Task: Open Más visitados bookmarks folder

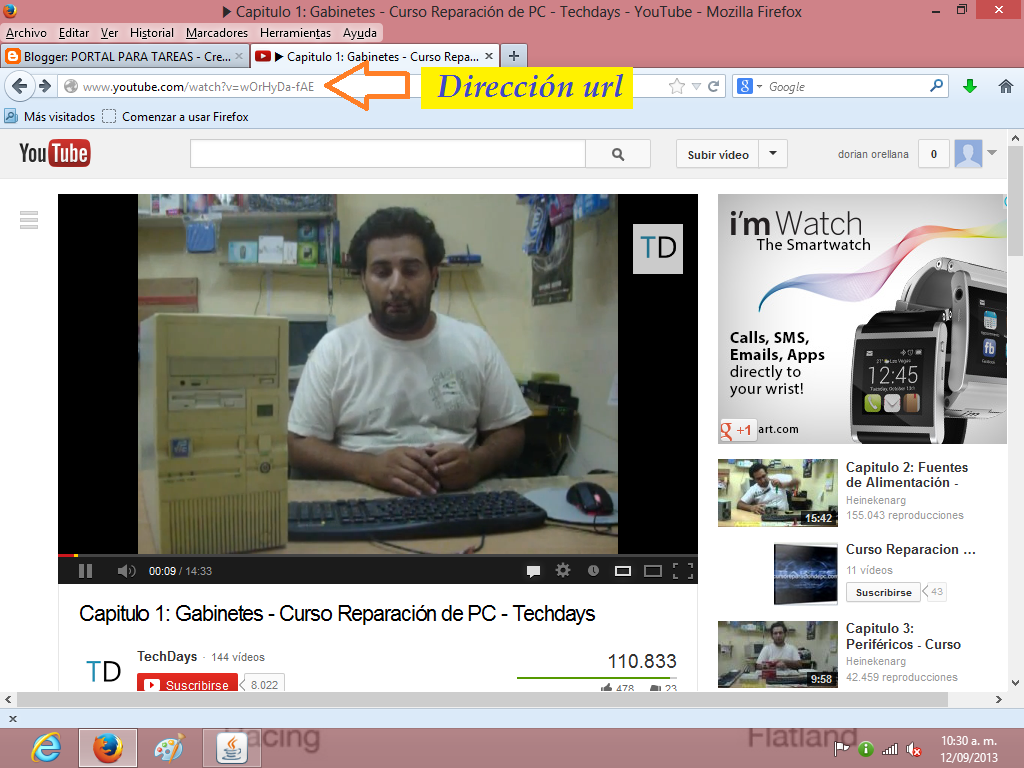Action: pos(50,116)
